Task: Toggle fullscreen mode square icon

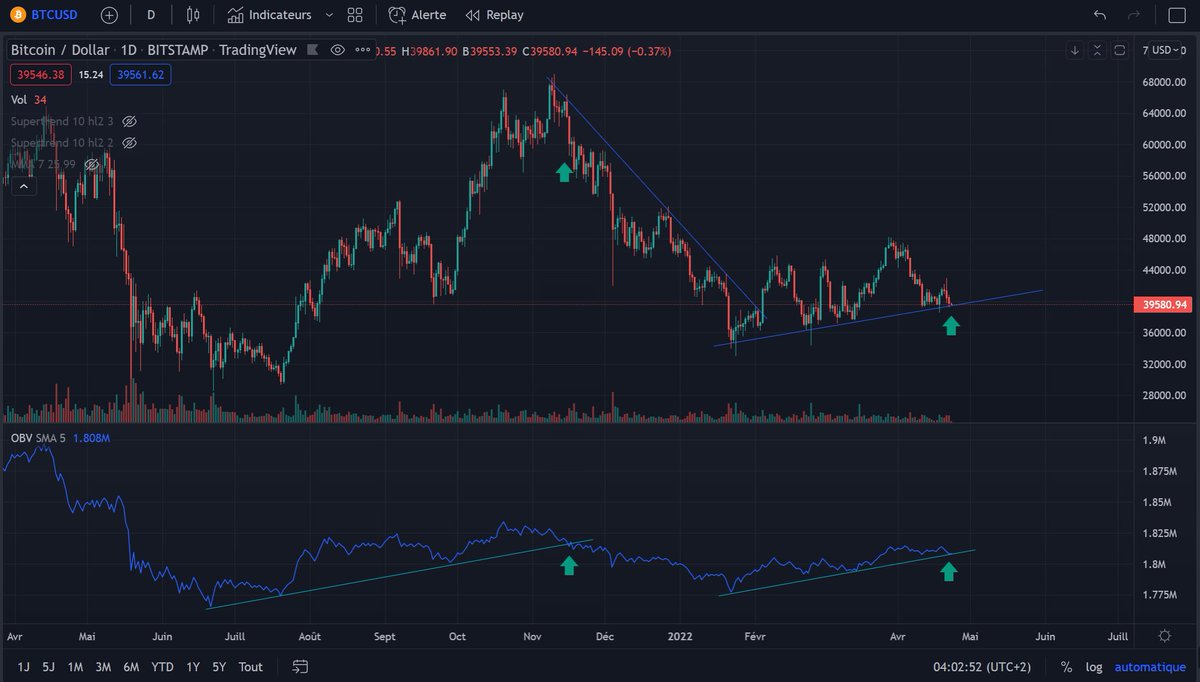Action: click(1176, 15)
